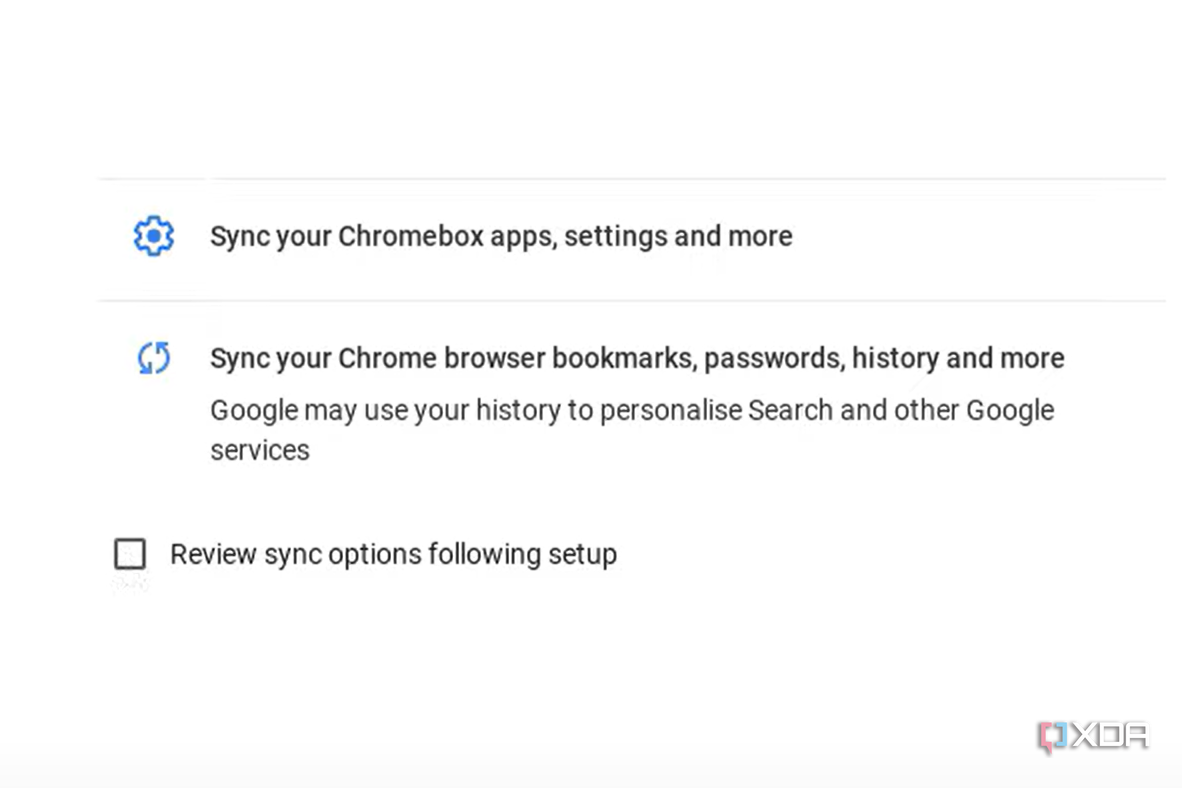Click the sync loop icon beside browser bookmarks
The height and width of the screenshot is (788, 1182).
pos(152,358)
